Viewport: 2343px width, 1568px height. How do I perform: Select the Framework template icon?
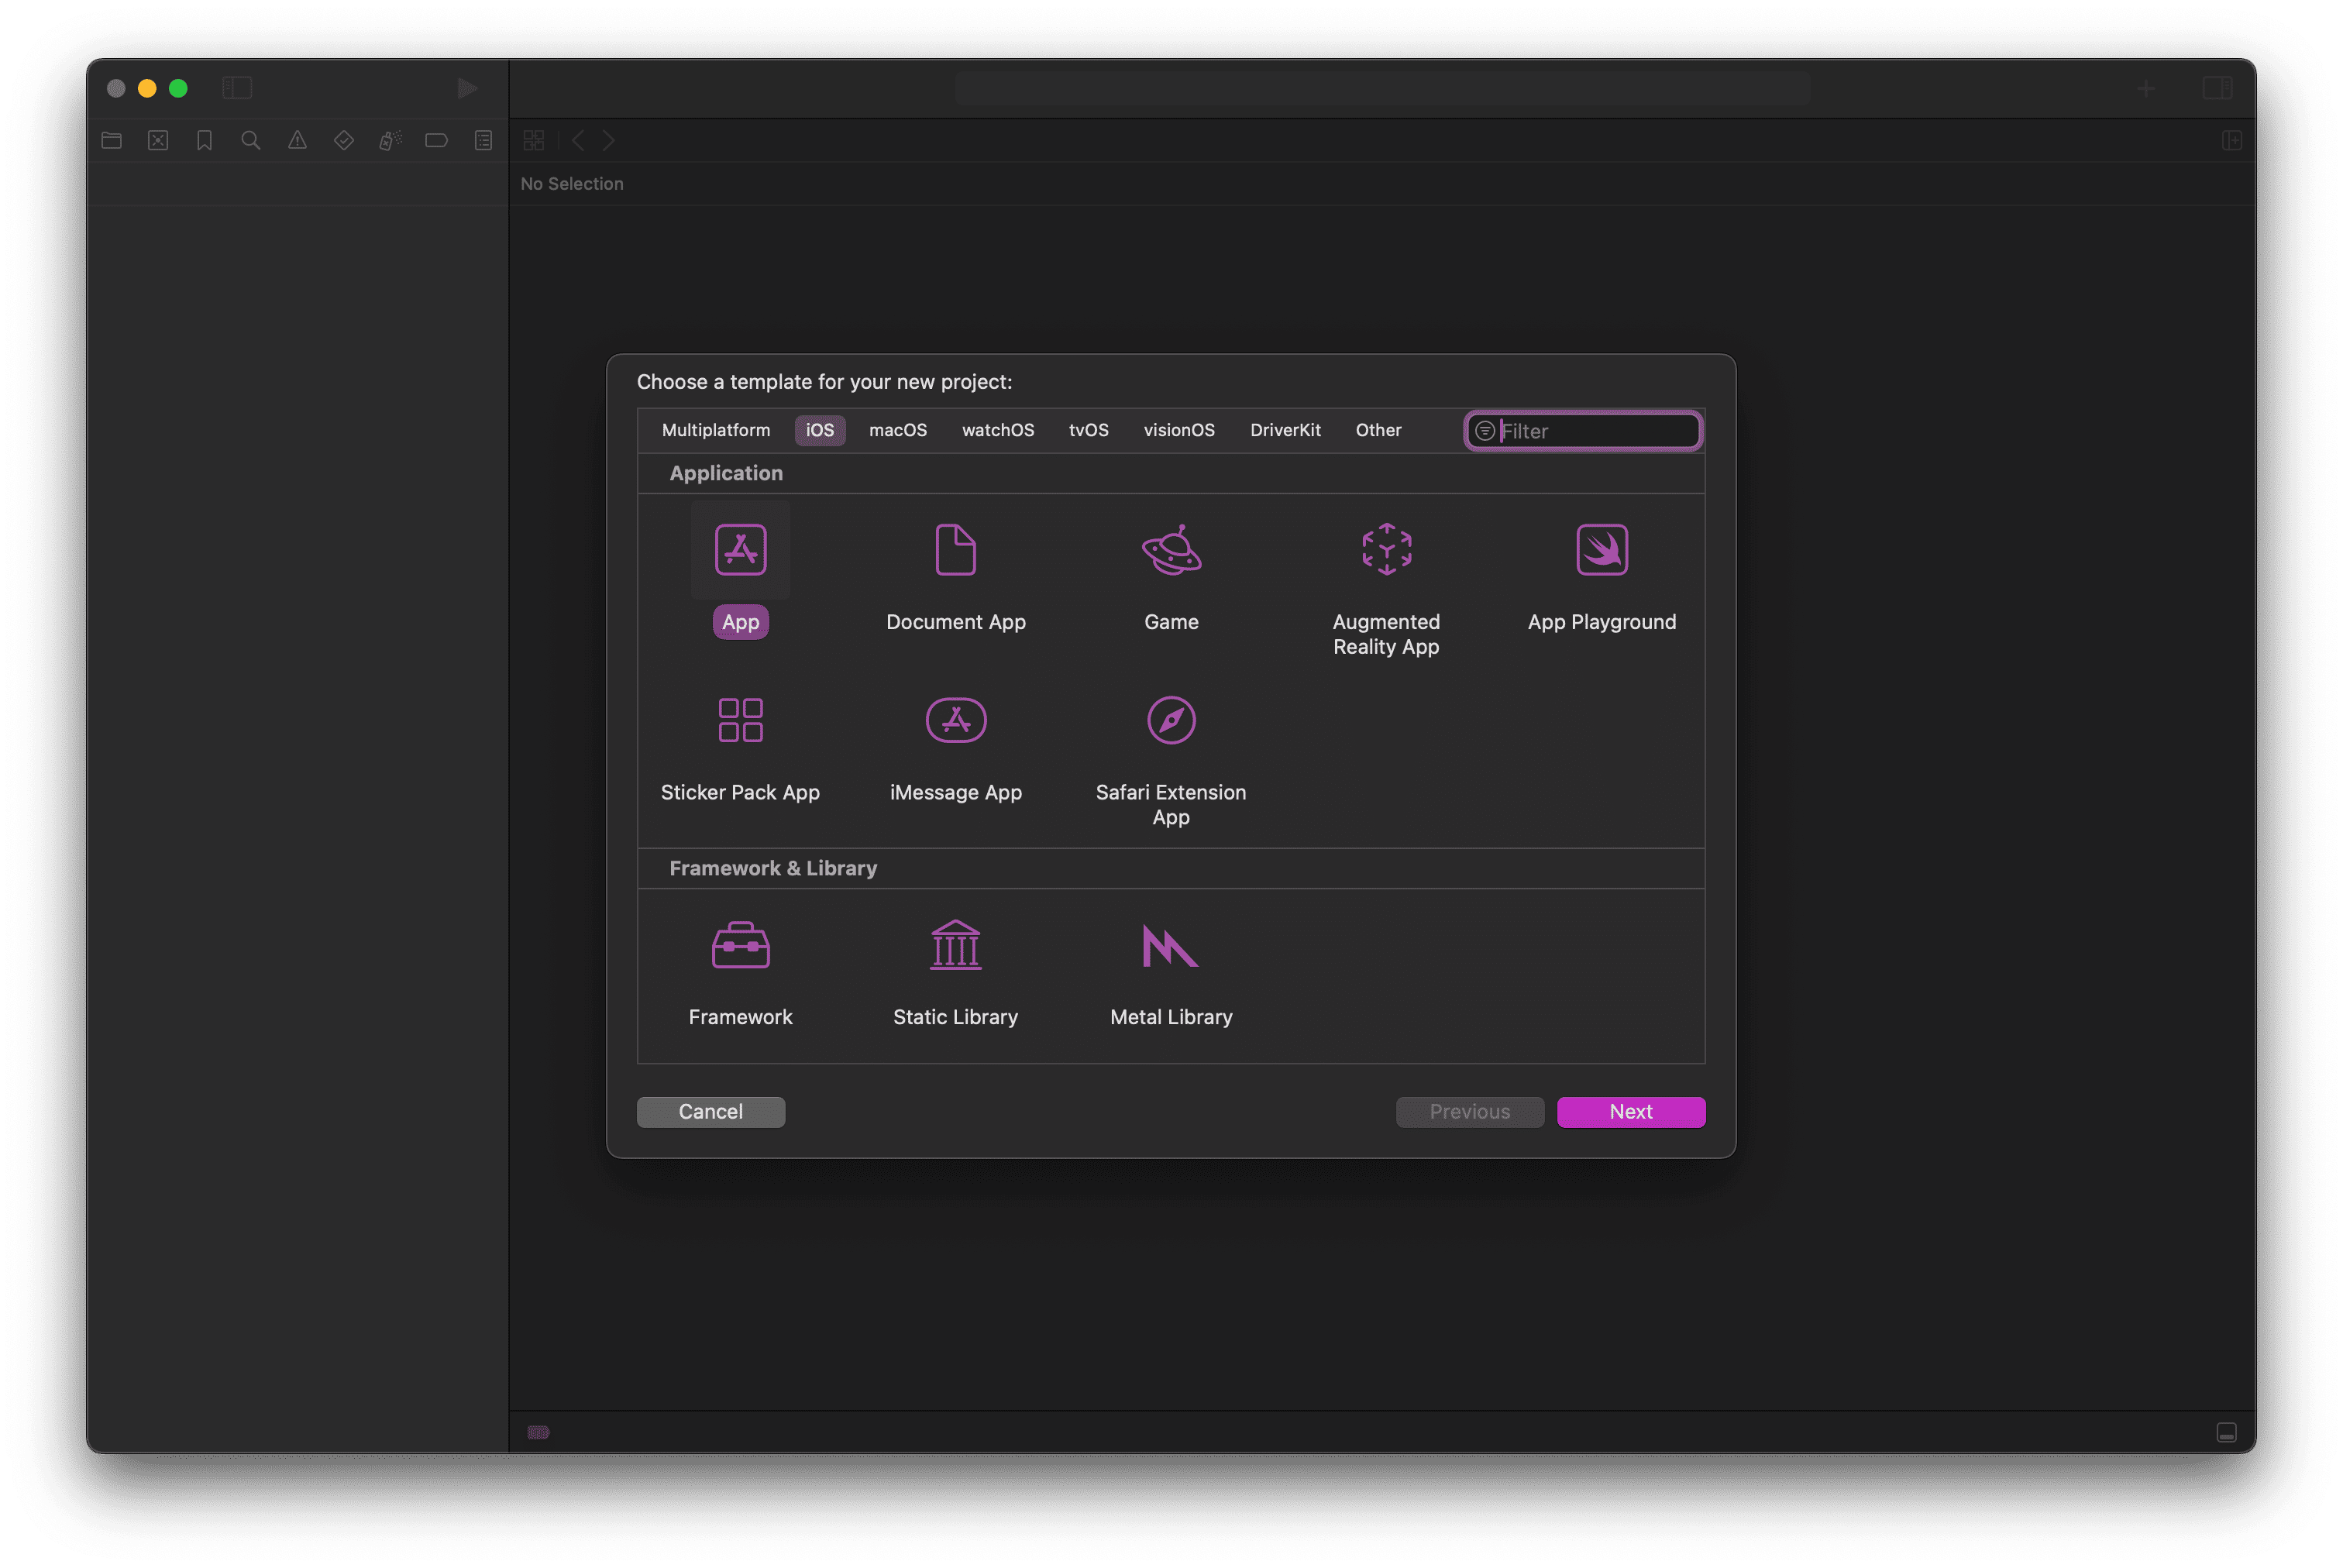[740, 945]
